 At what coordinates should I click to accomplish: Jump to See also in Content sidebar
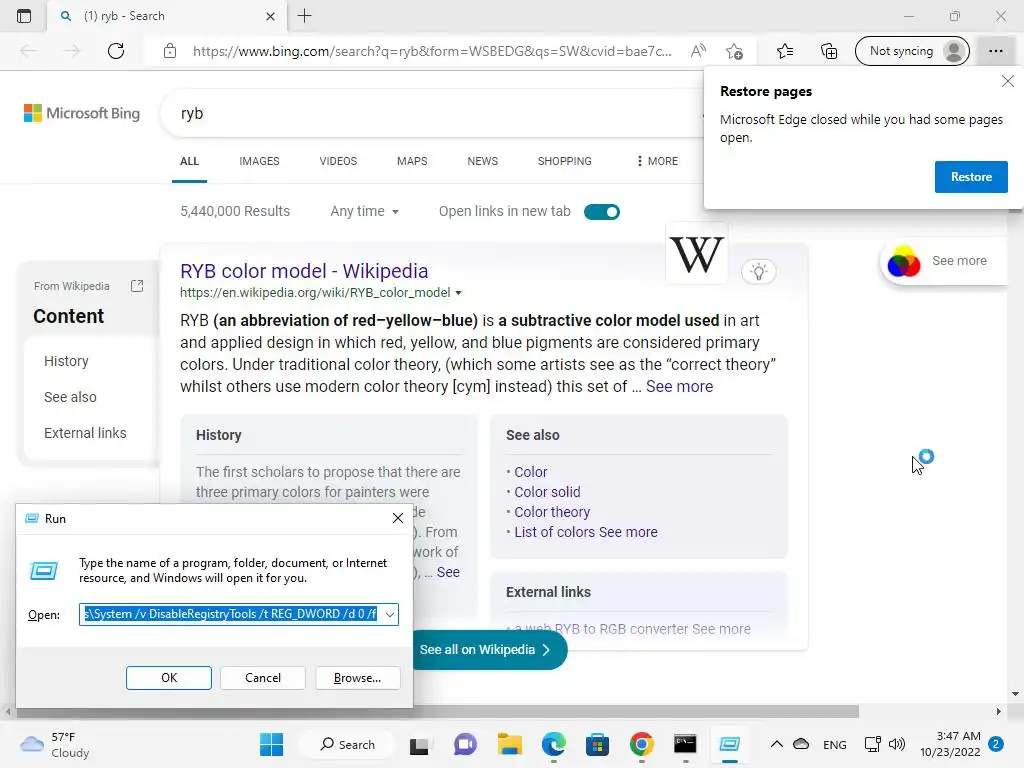(x=70, y=397)
